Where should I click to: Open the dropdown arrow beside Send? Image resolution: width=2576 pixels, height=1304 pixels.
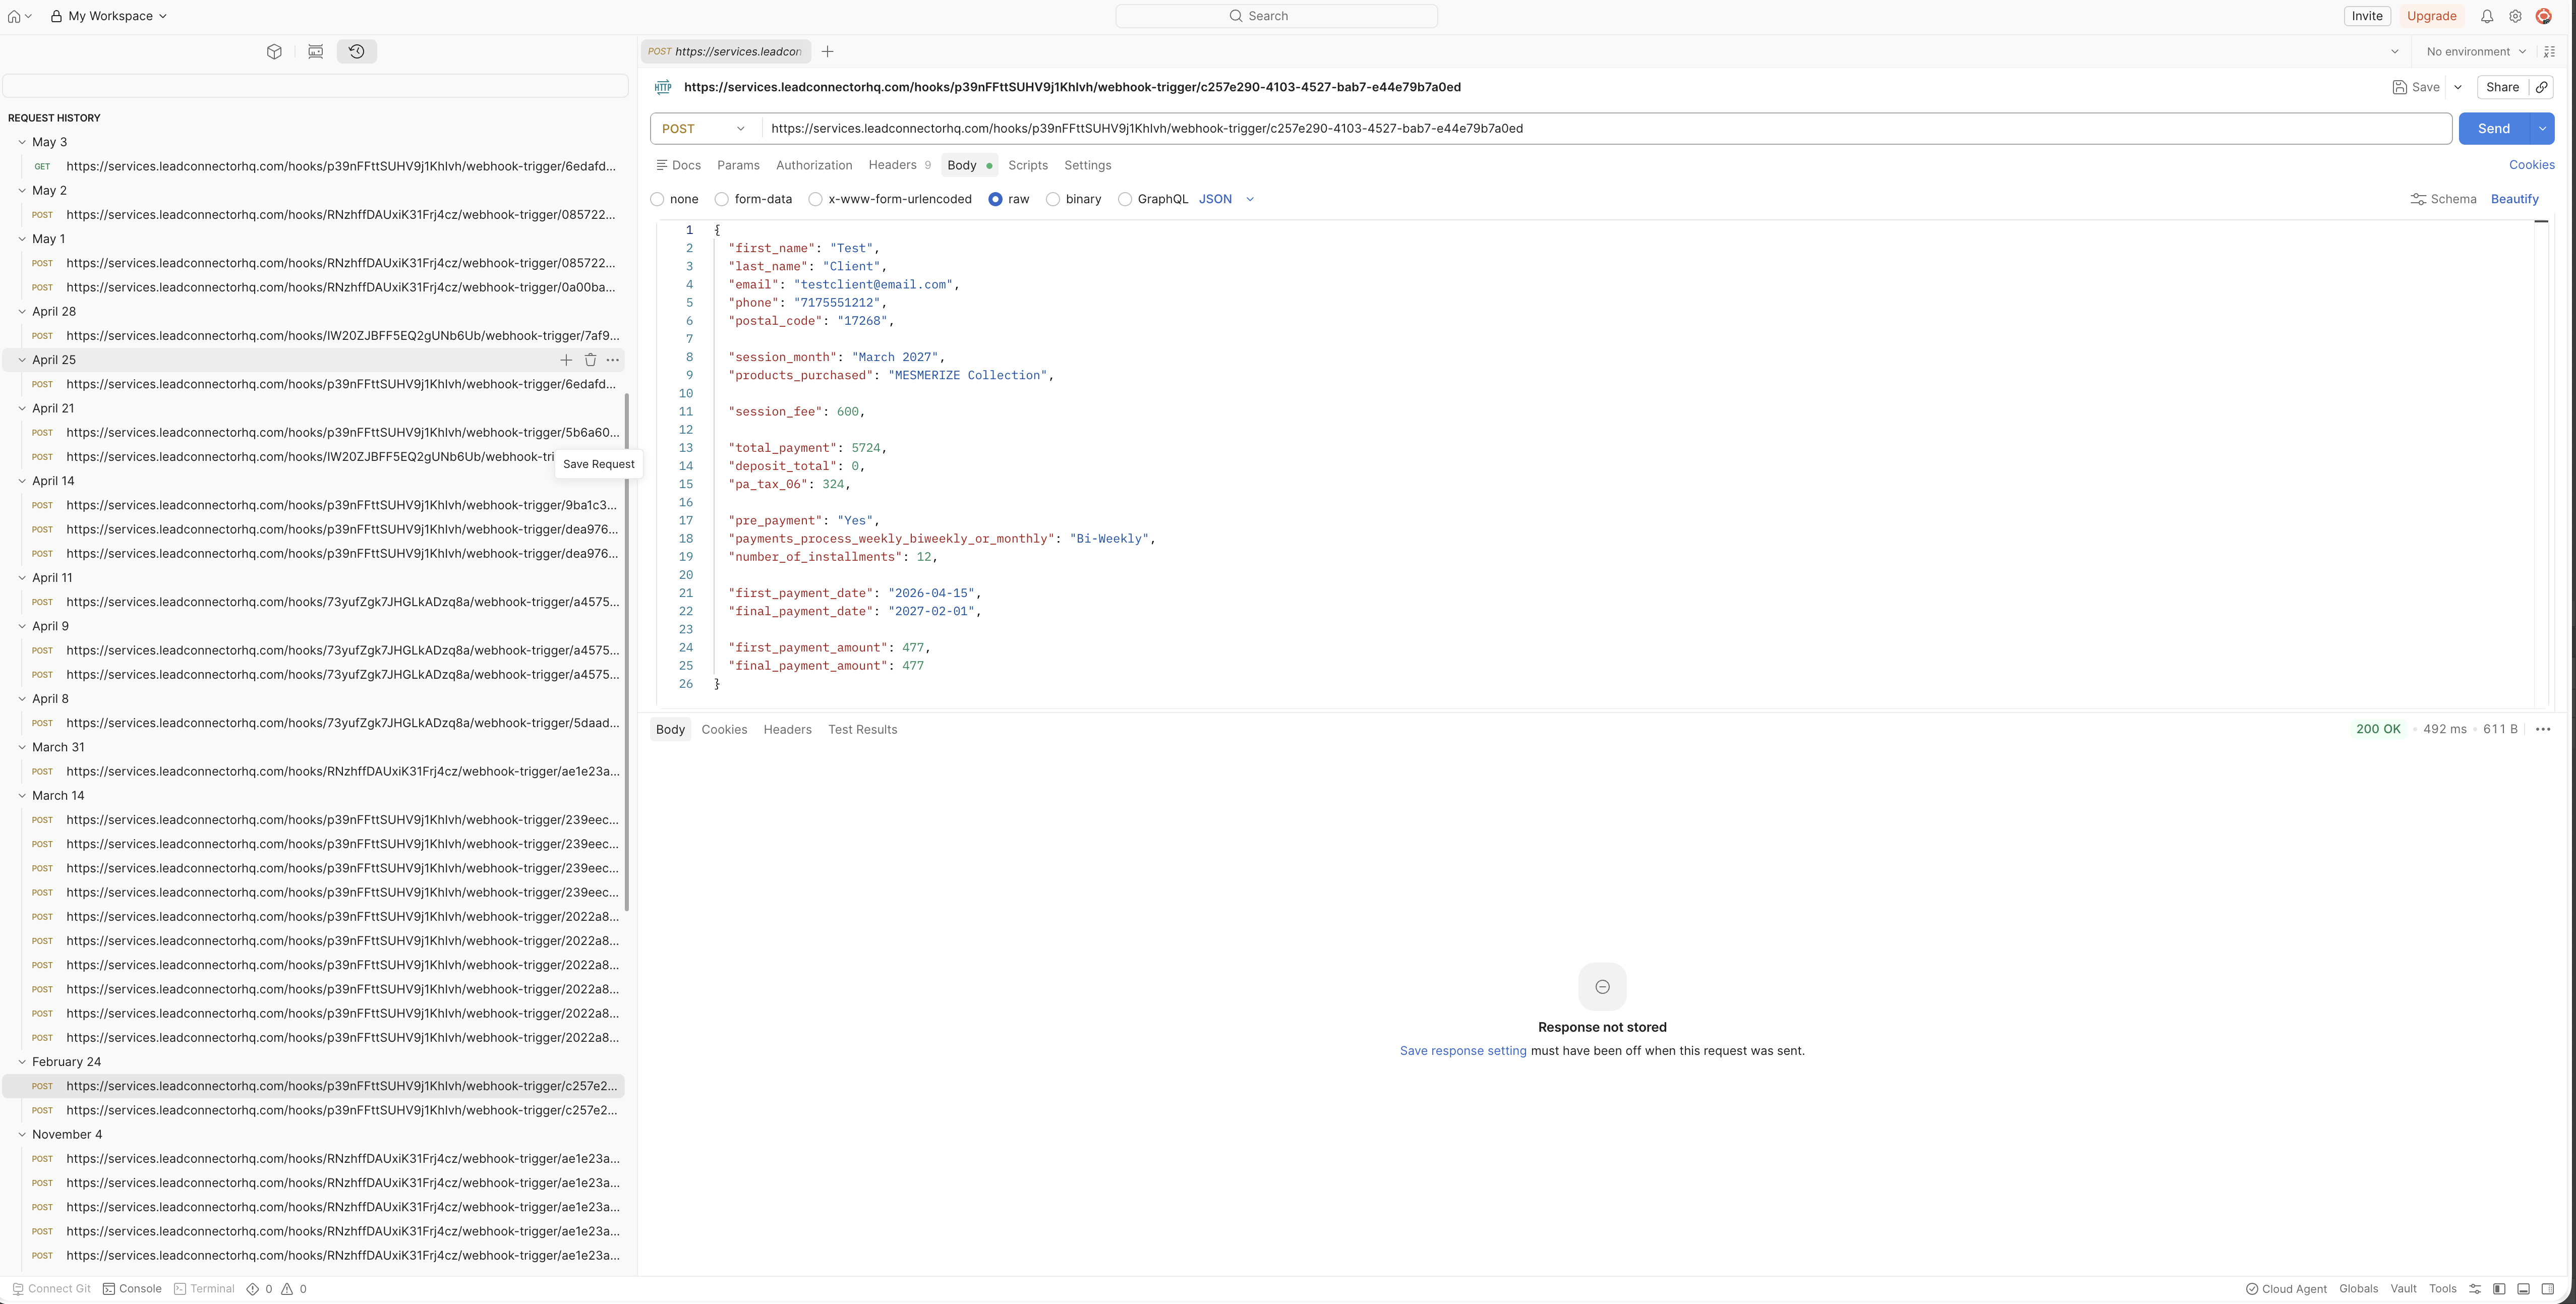pyautogui.click(x=2542, y=129)
